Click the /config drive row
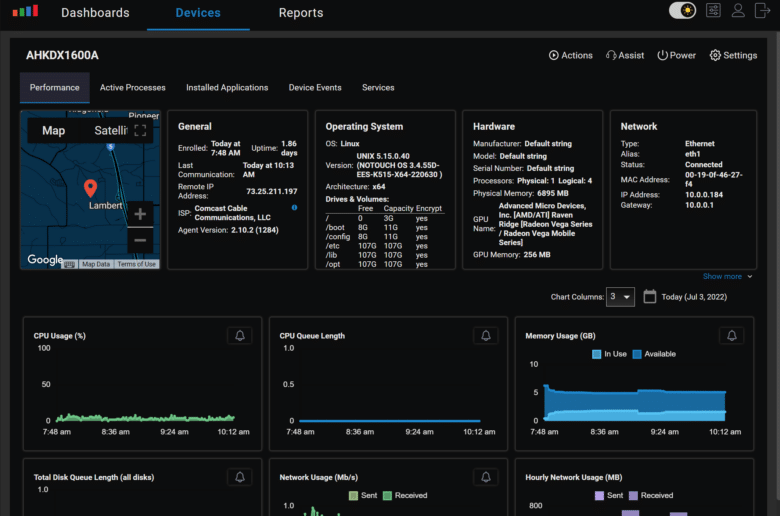This screenshot has height=516, width=780. (x=385, y=237)
